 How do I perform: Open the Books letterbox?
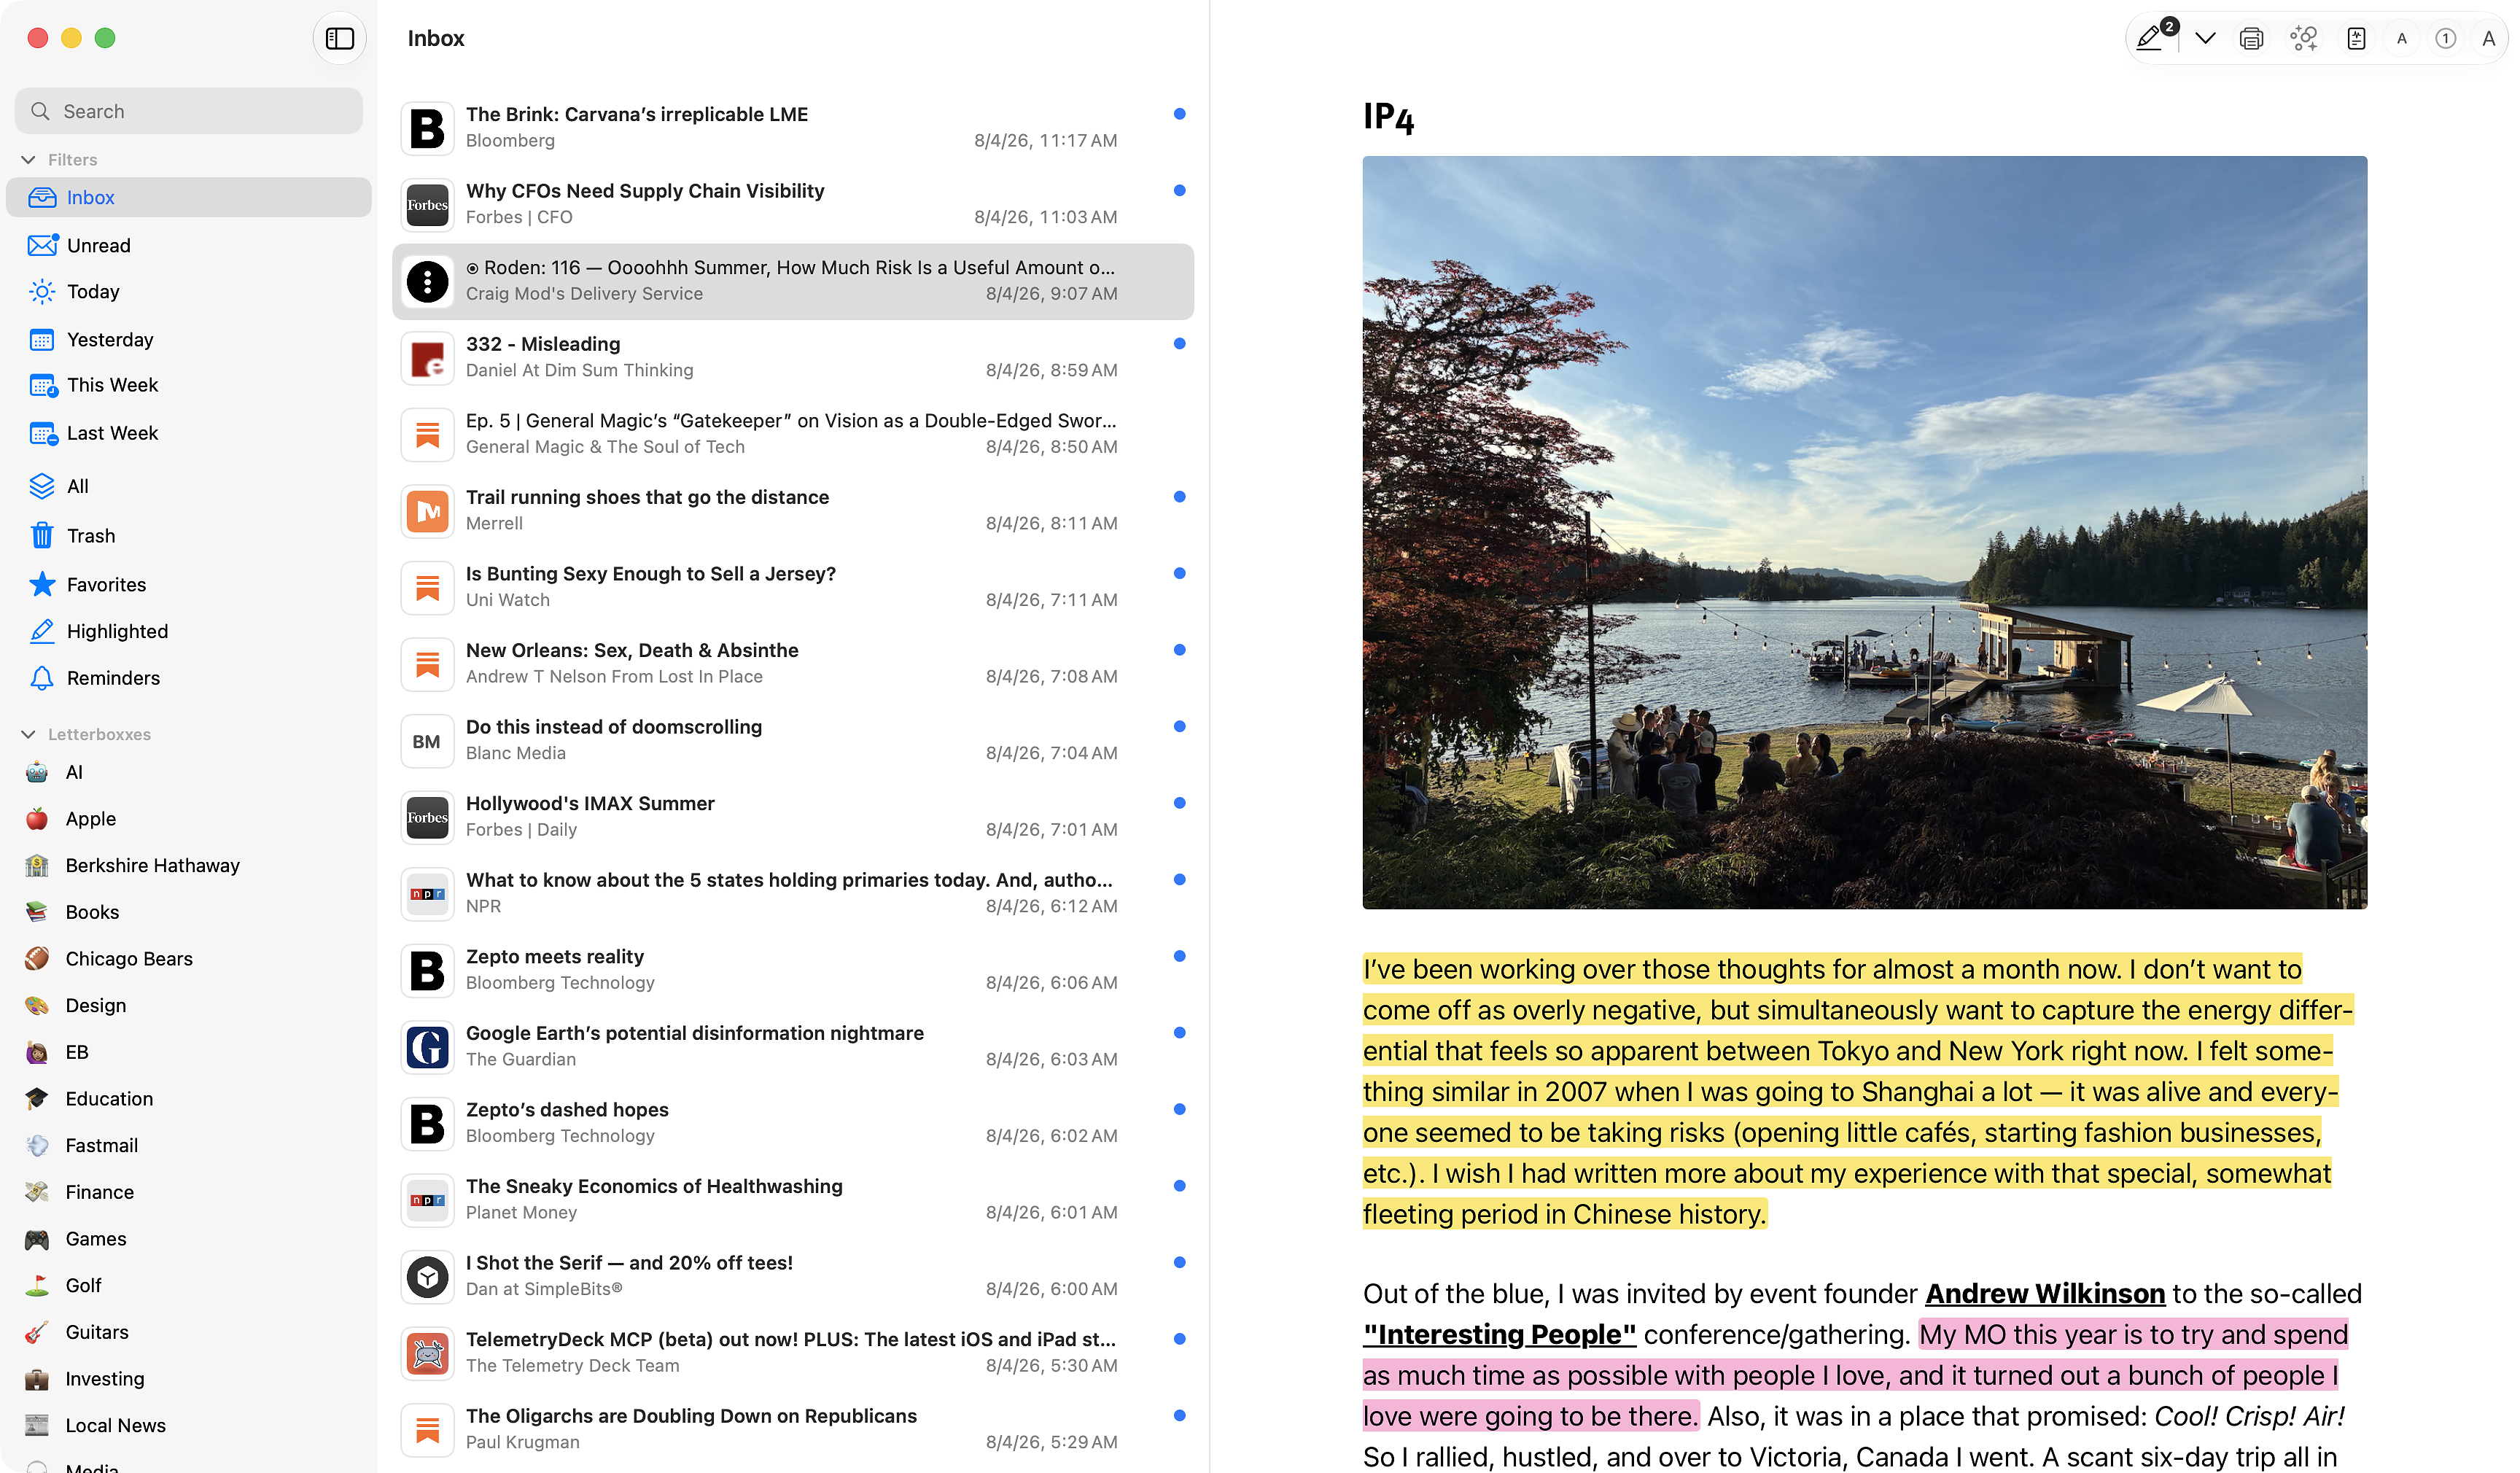tap(188, 912)
